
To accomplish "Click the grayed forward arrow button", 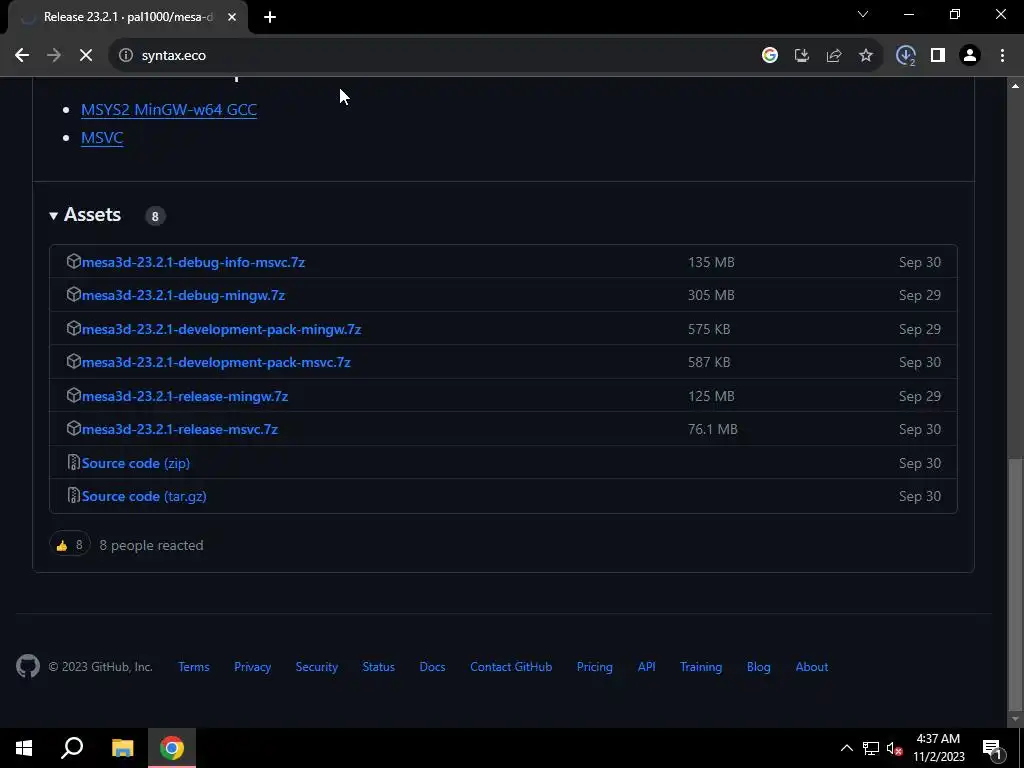I will pyautogui.click(x=54, y=56).
